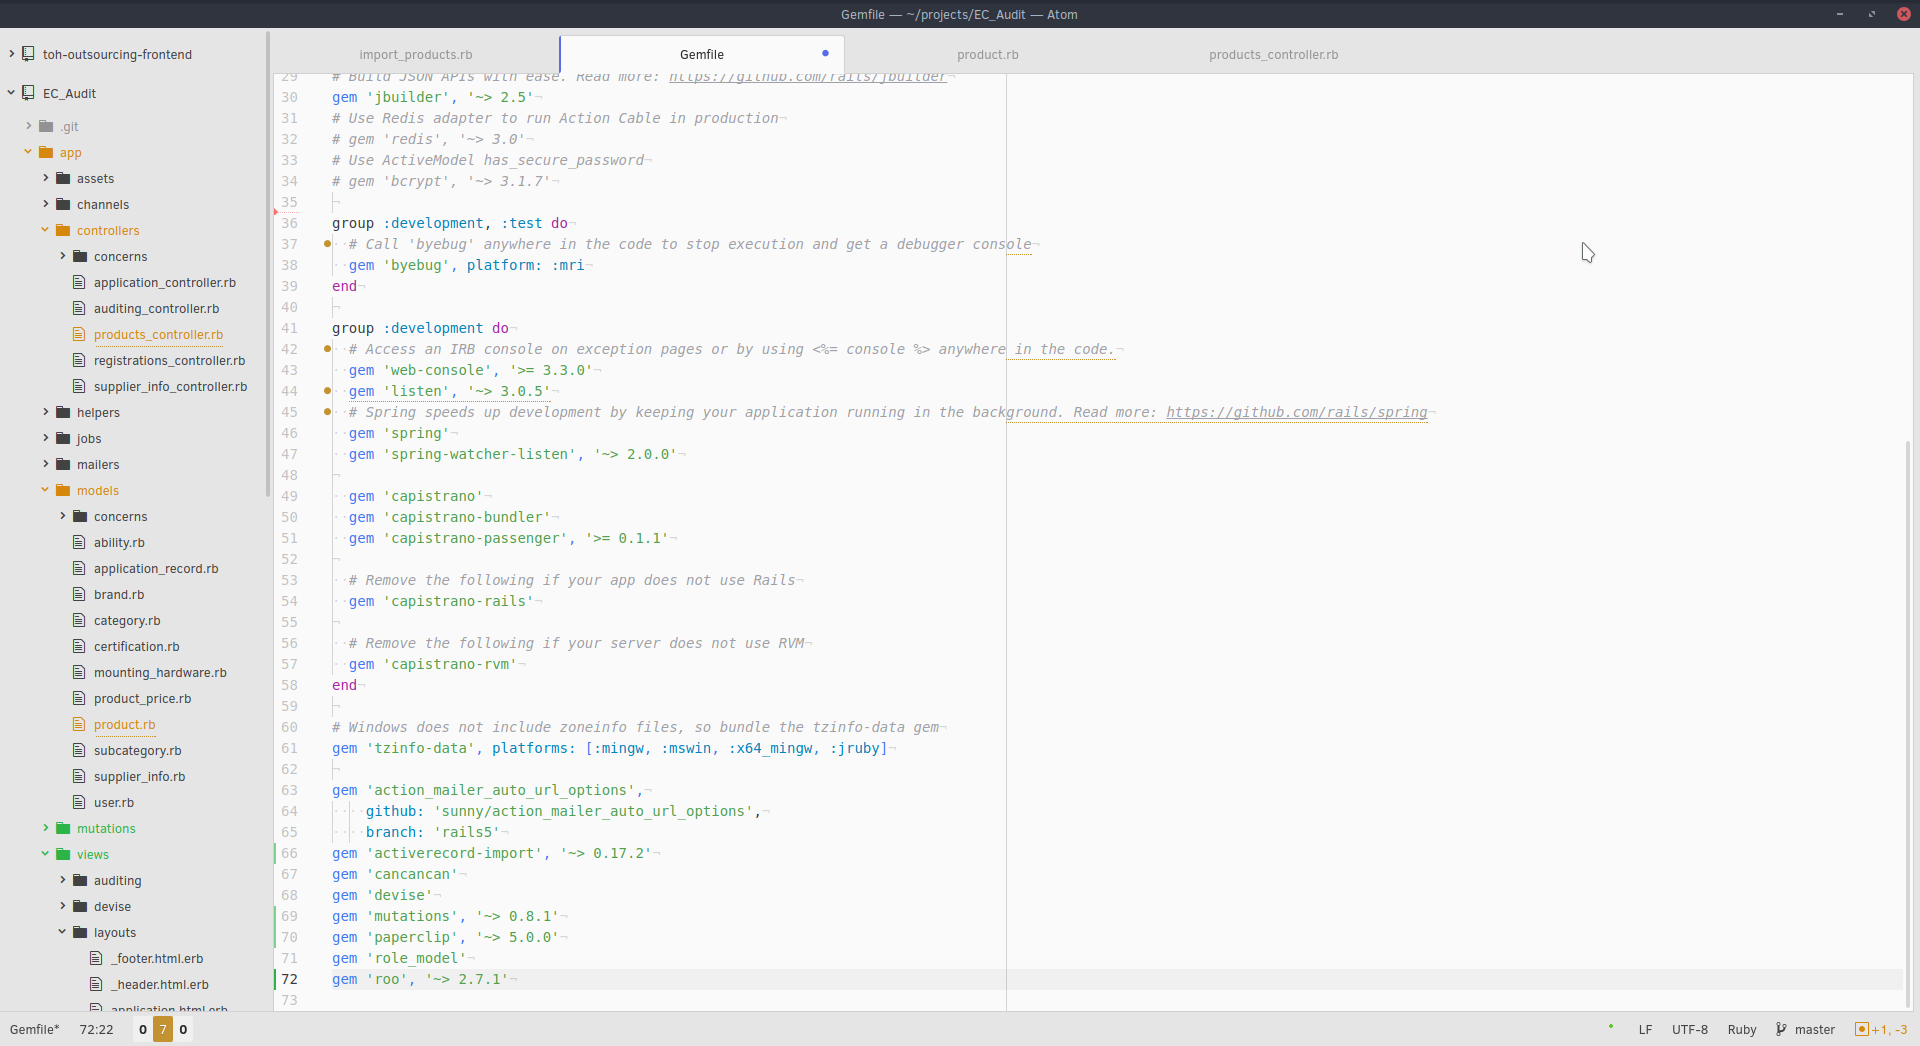Viewport: 1920px width, 1046px height.
Task: Click the _footer.html.erb file icon
Action: (x=96, y=958)
